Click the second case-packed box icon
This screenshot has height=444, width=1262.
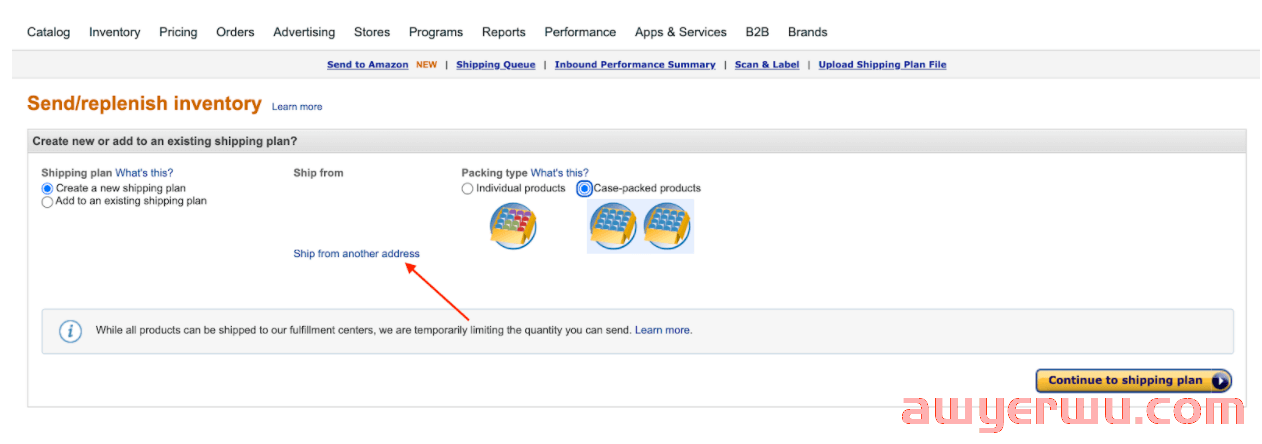click(668, 225)
